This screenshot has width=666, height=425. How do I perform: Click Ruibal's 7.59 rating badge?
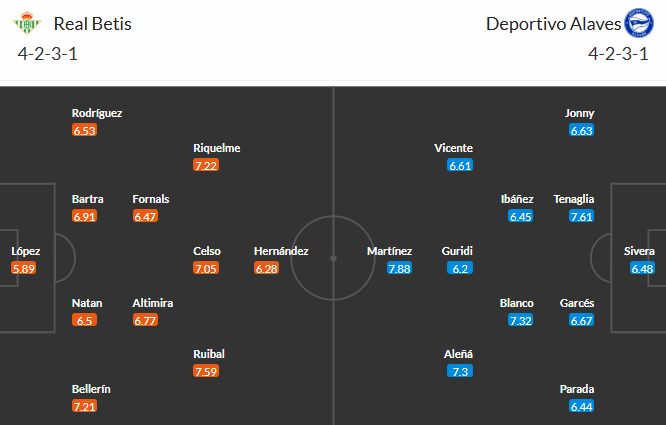206,371
